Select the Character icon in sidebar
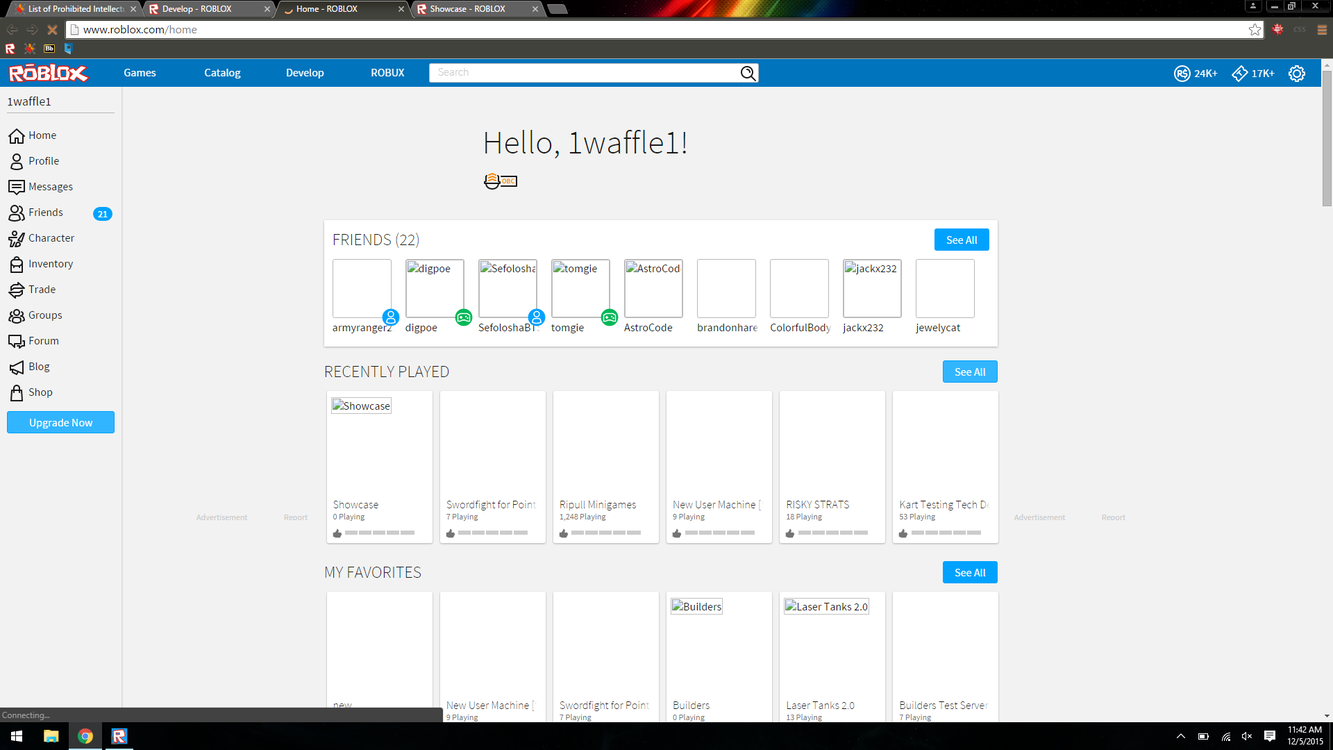This screenshot has width=1333, height=750. pyautogui.click(x=49, y=238)
